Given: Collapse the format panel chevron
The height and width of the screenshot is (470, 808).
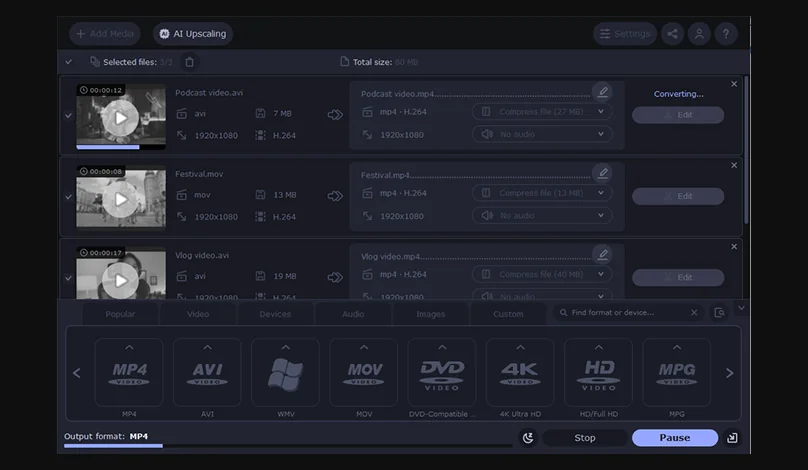Looking at the screenshot, I should click(741, 308).
